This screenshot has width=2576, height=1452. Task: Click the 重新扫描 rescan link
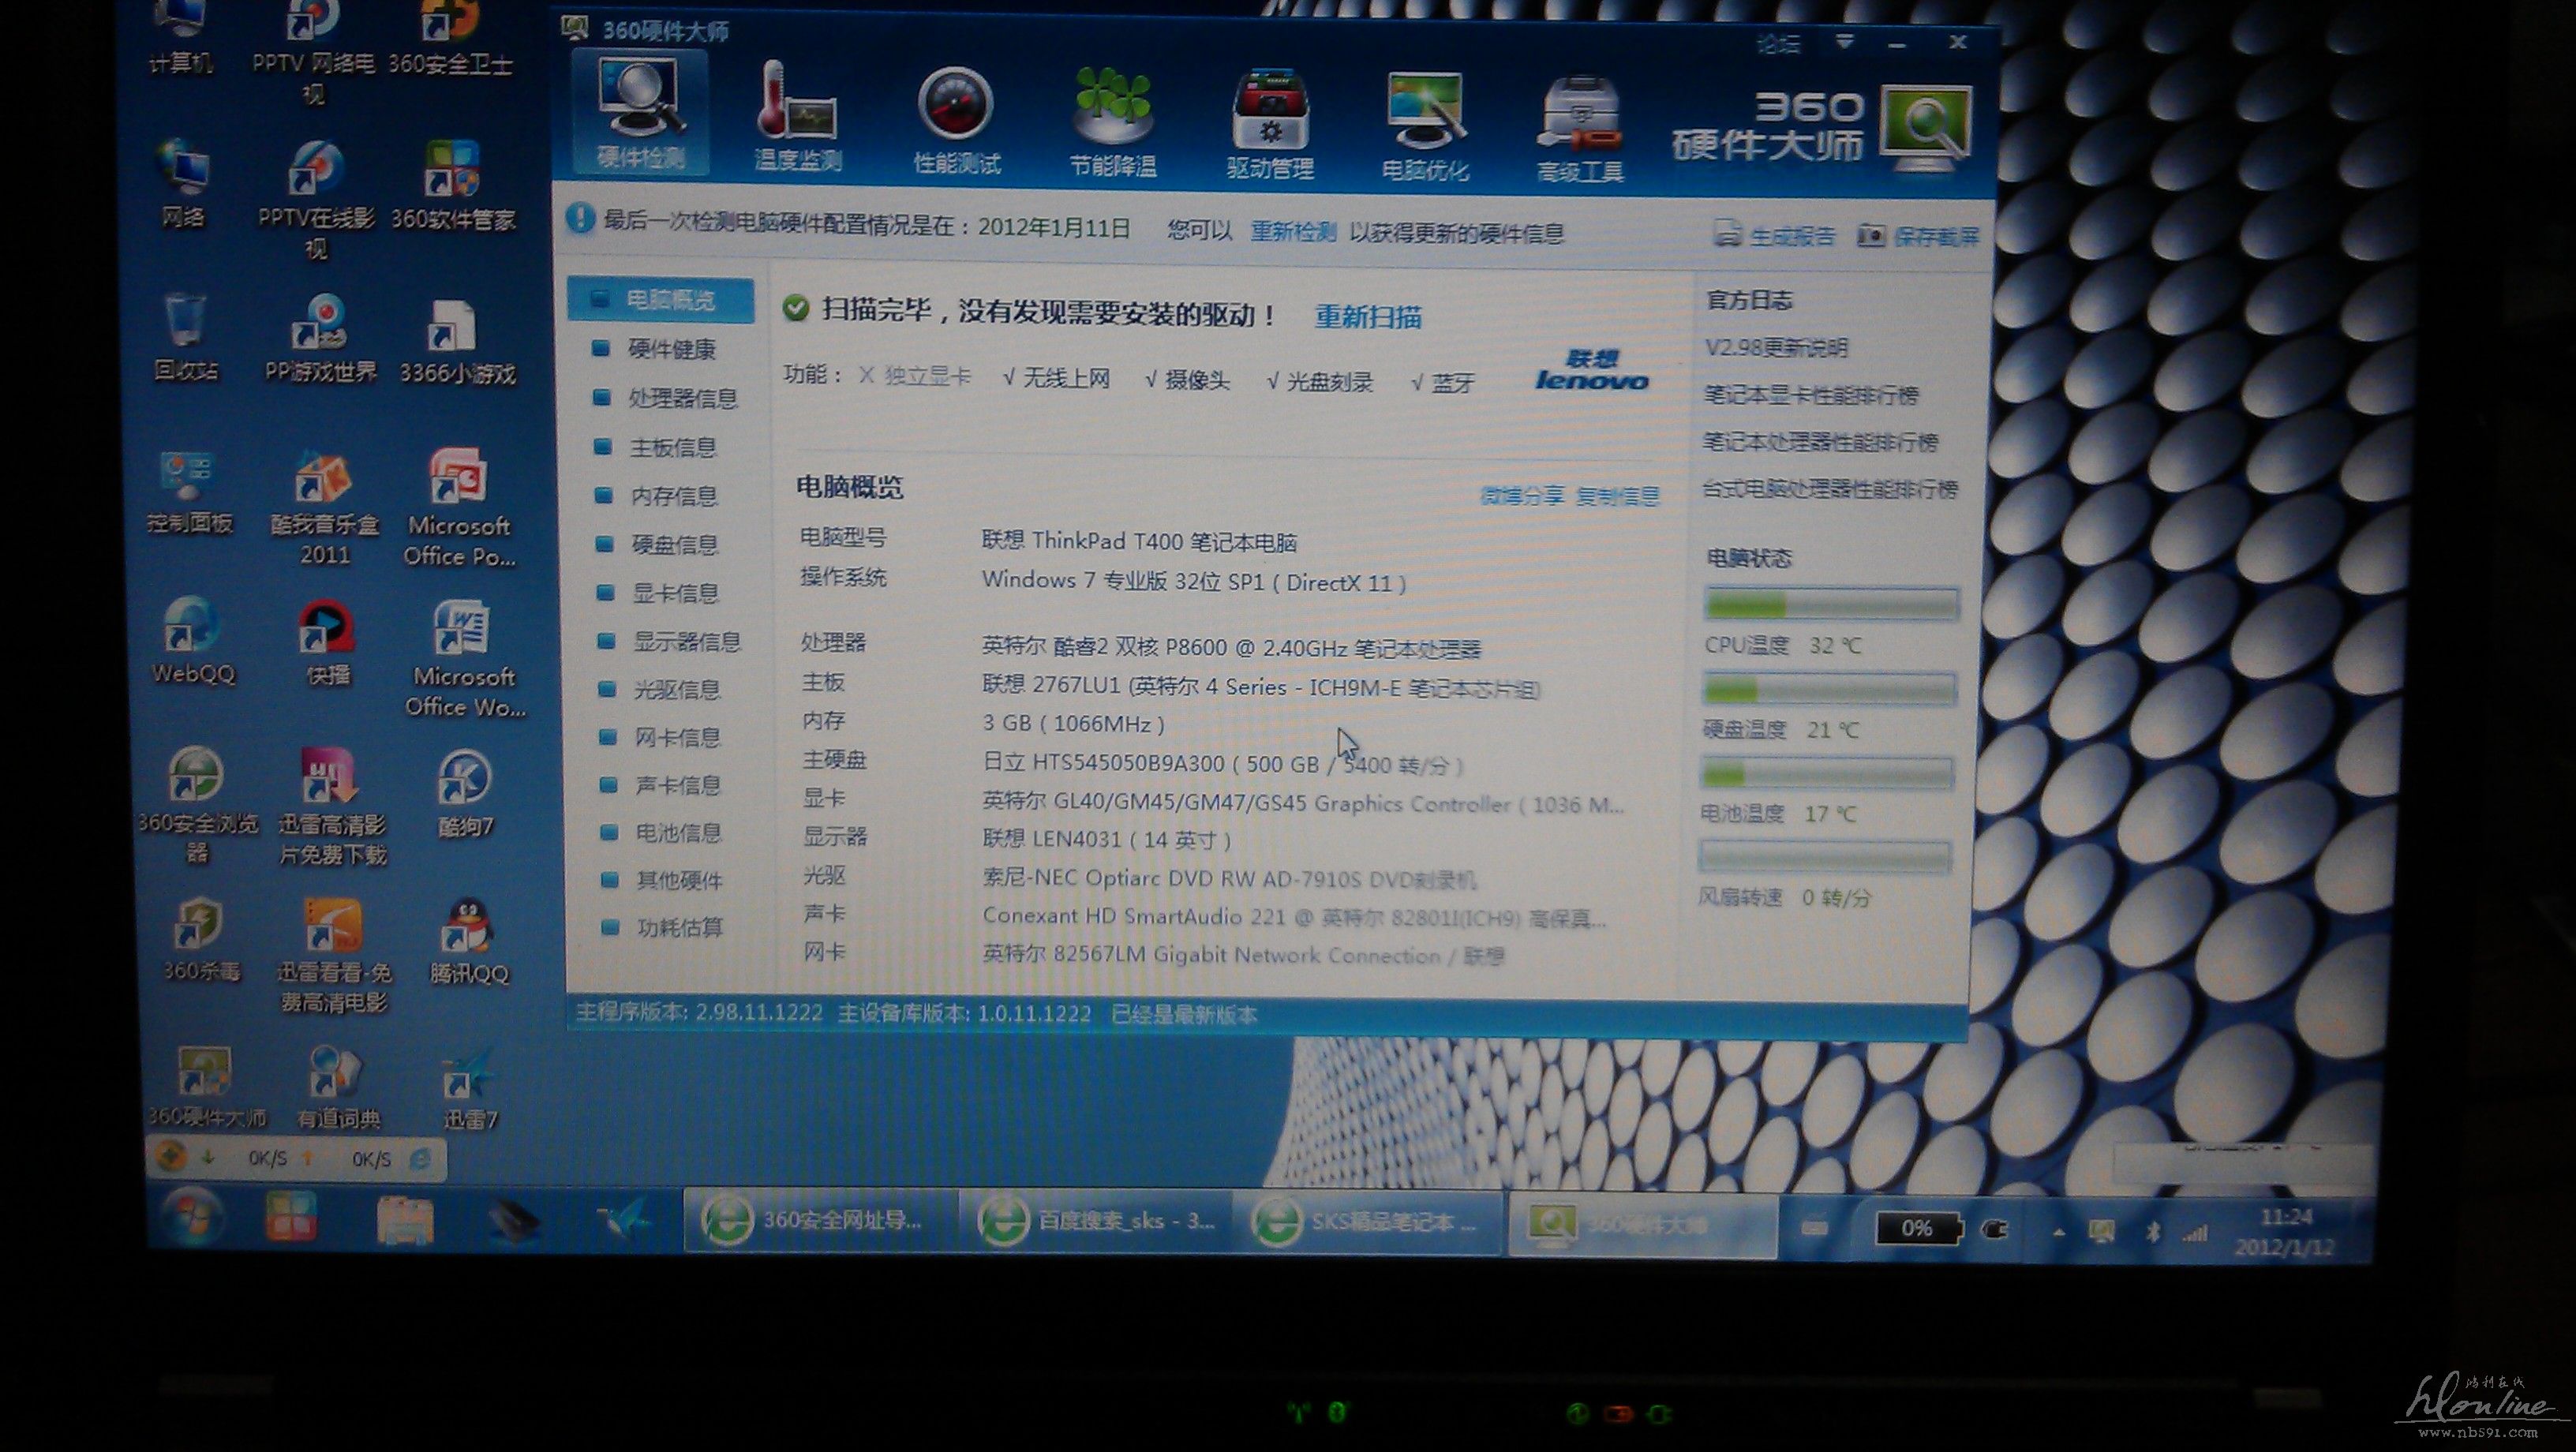(1367, 317)
